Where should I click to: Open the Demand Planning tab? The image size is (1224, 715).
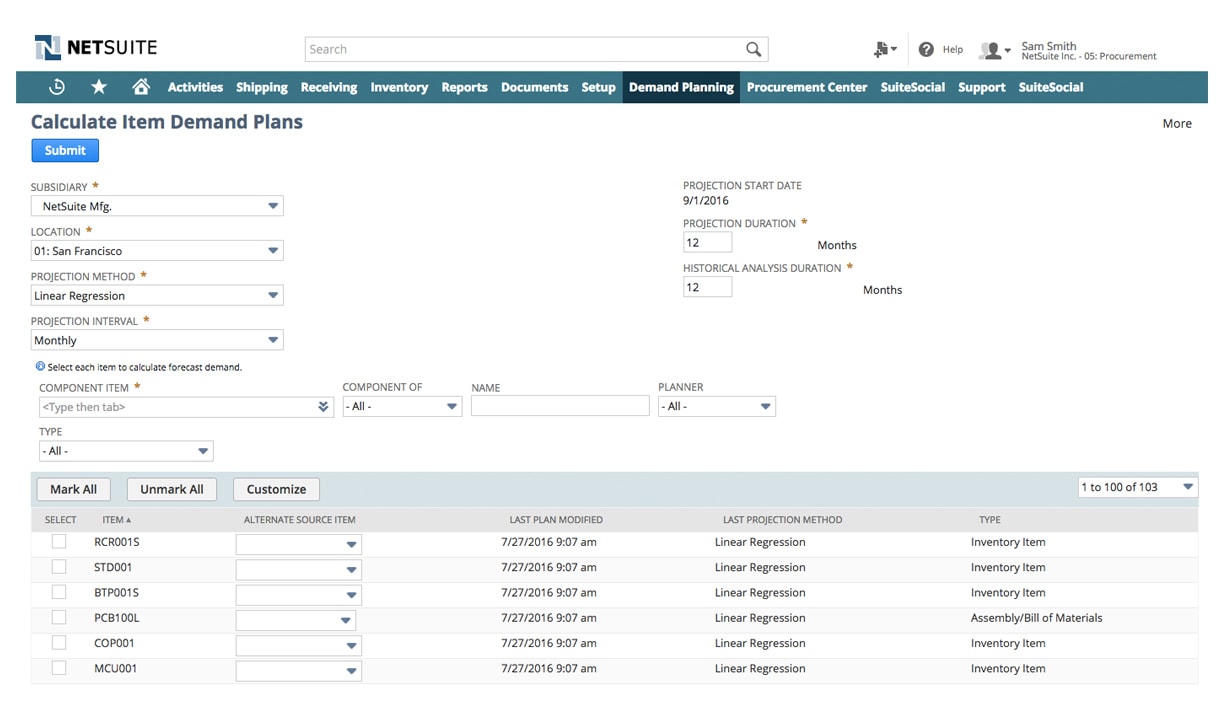681,87
